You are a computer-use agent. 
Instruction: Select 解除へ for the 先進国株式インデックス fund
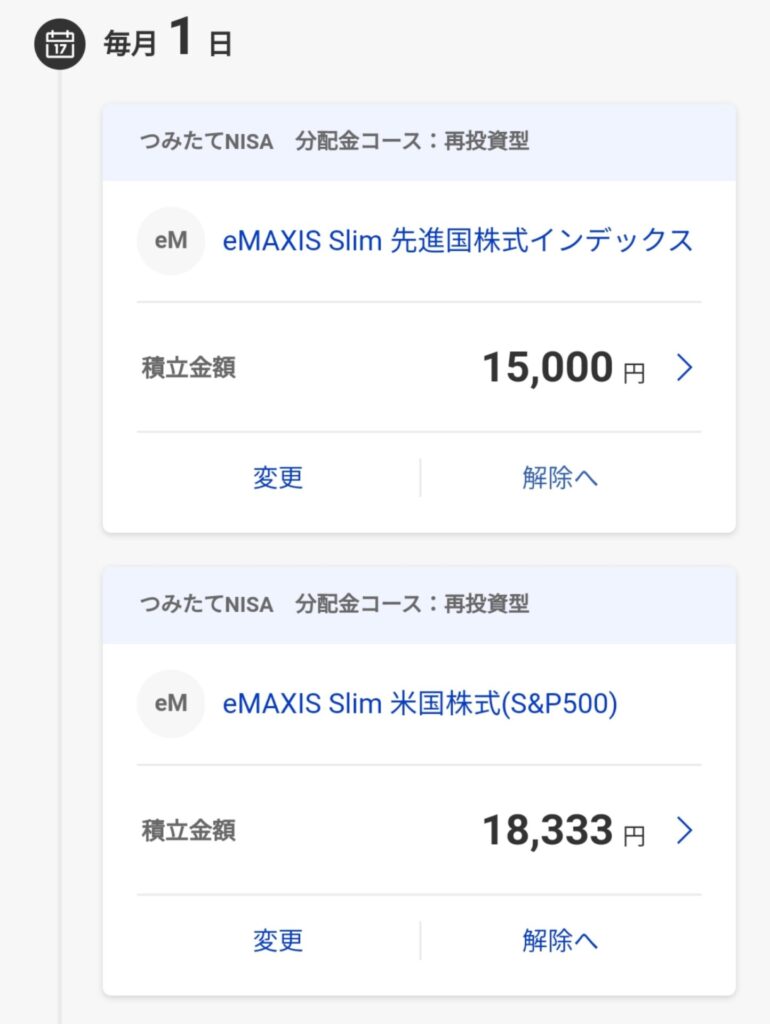[x=560, y=478]
